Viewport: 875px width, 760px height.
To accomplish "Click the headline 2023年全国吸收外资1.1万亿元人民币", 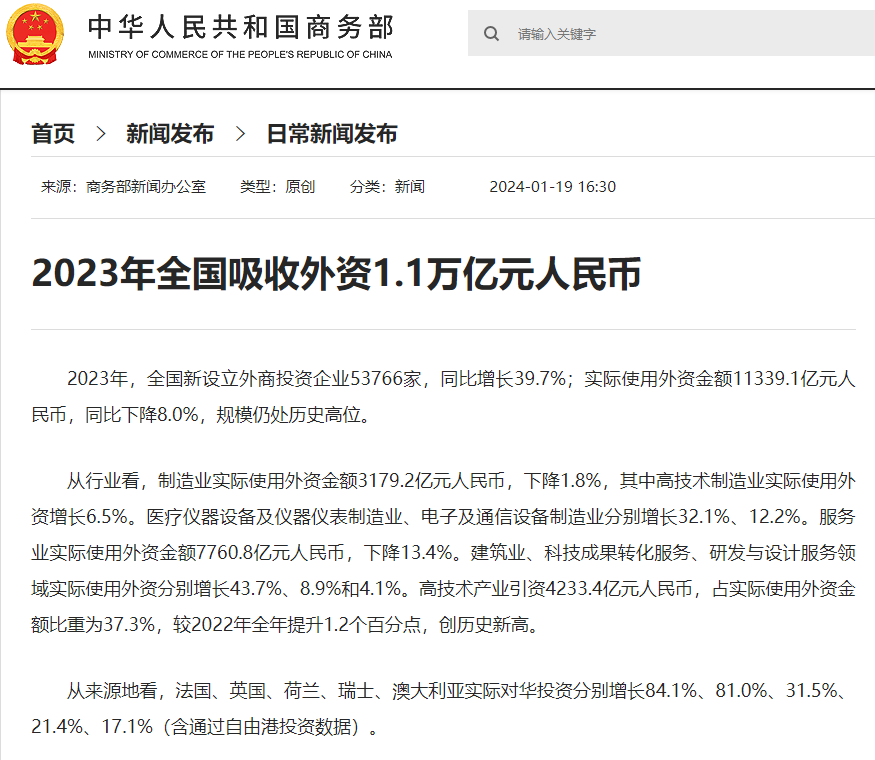I will coord(336,274).
